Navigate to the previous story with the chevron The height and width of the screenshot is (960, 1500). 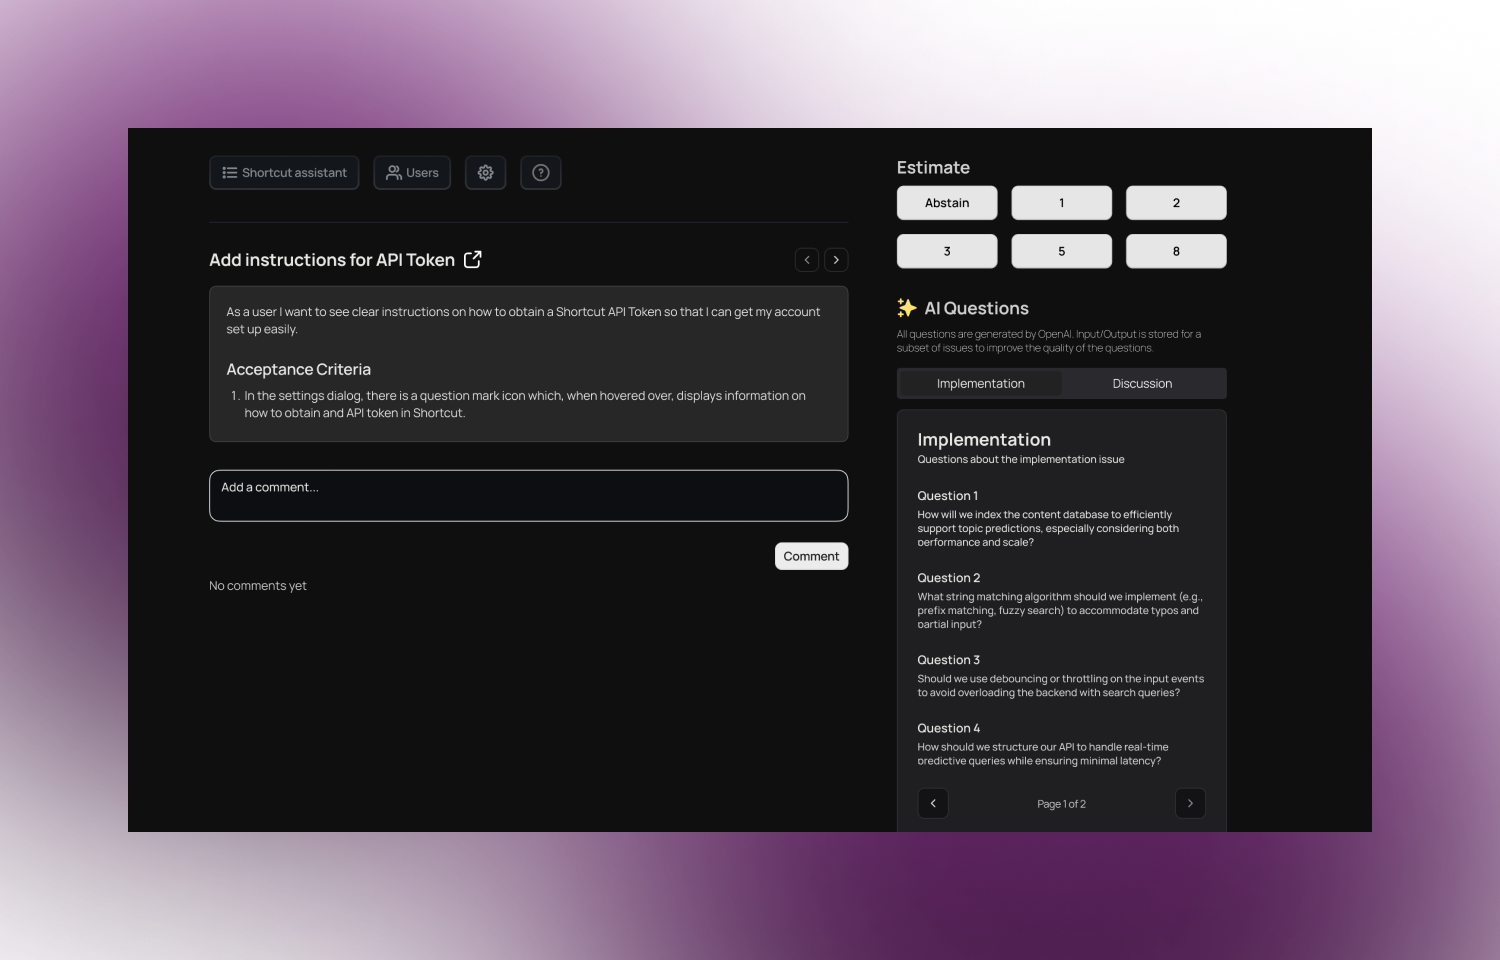click(x=807, y=259)
